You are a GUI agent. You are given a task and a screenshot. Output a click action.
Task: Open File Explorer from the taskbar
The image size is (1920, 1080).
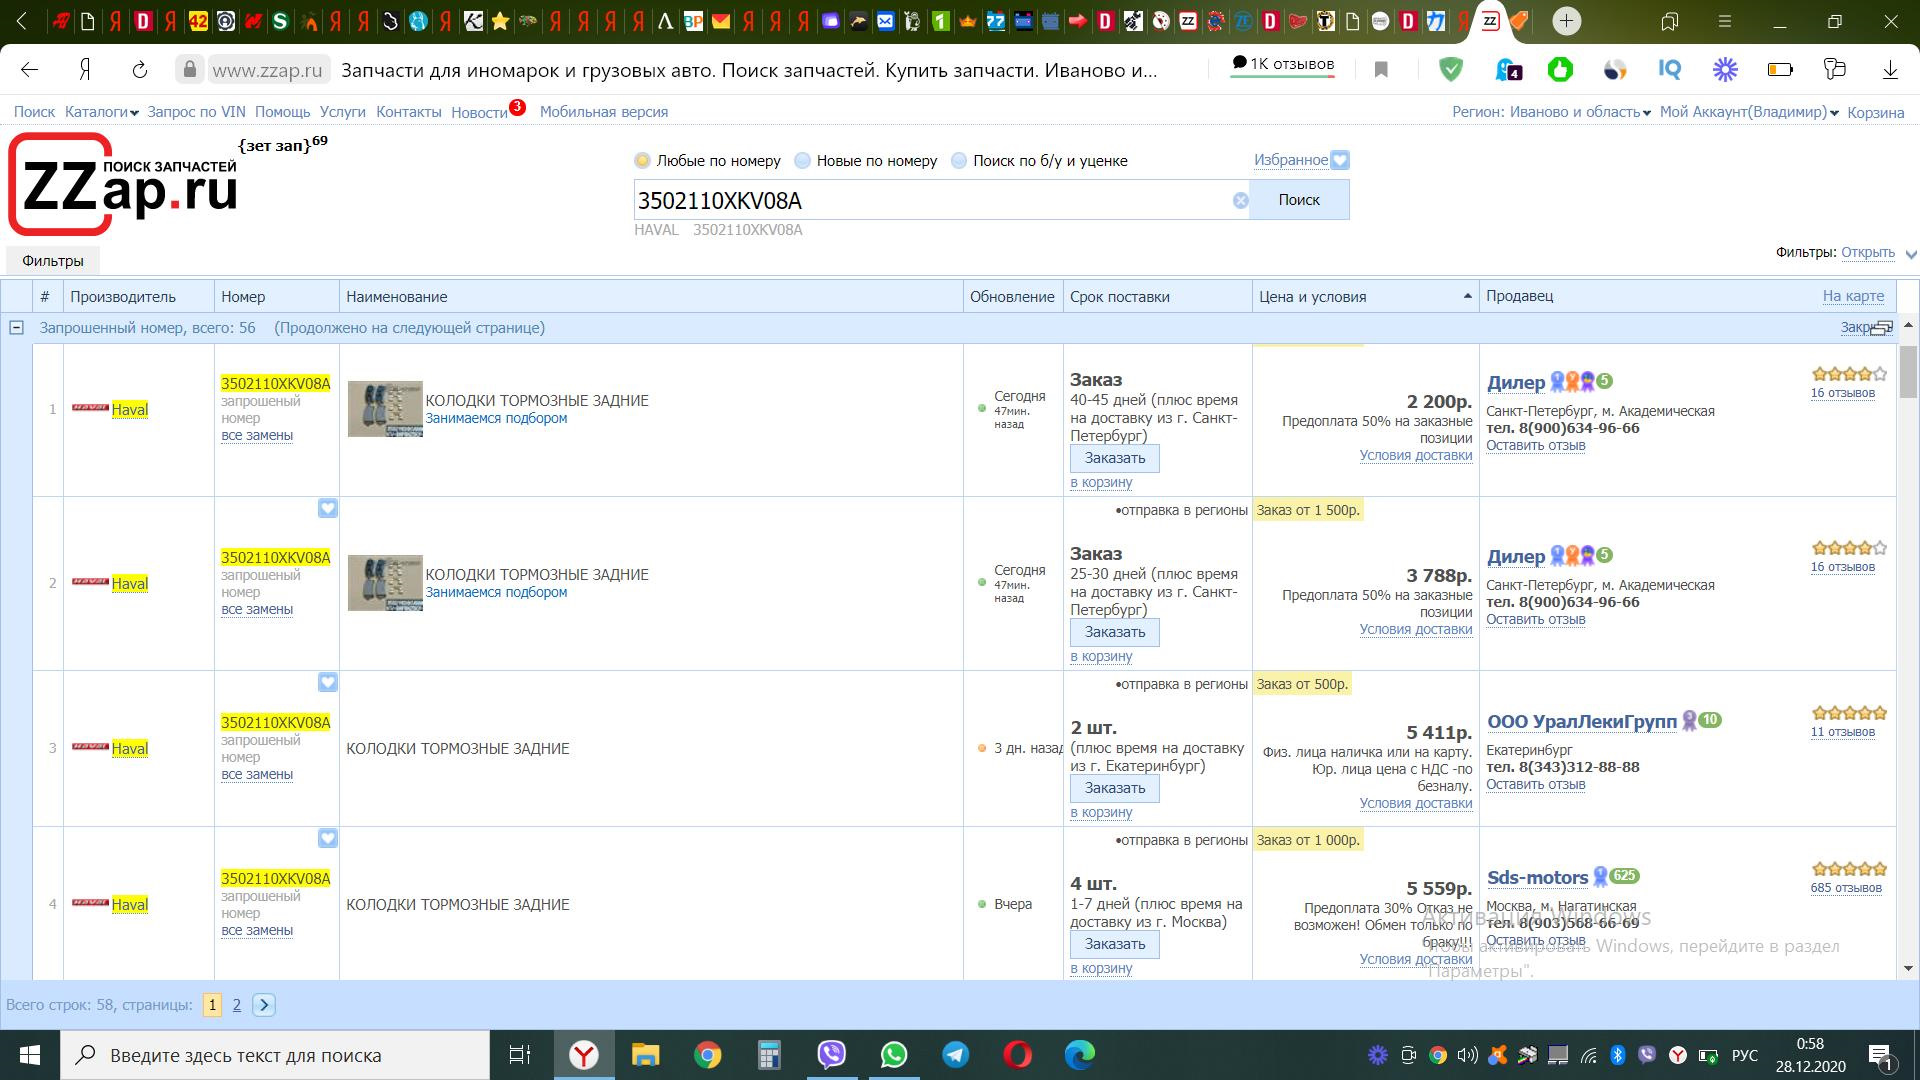pyautogui.click(x=645, y=1055)
